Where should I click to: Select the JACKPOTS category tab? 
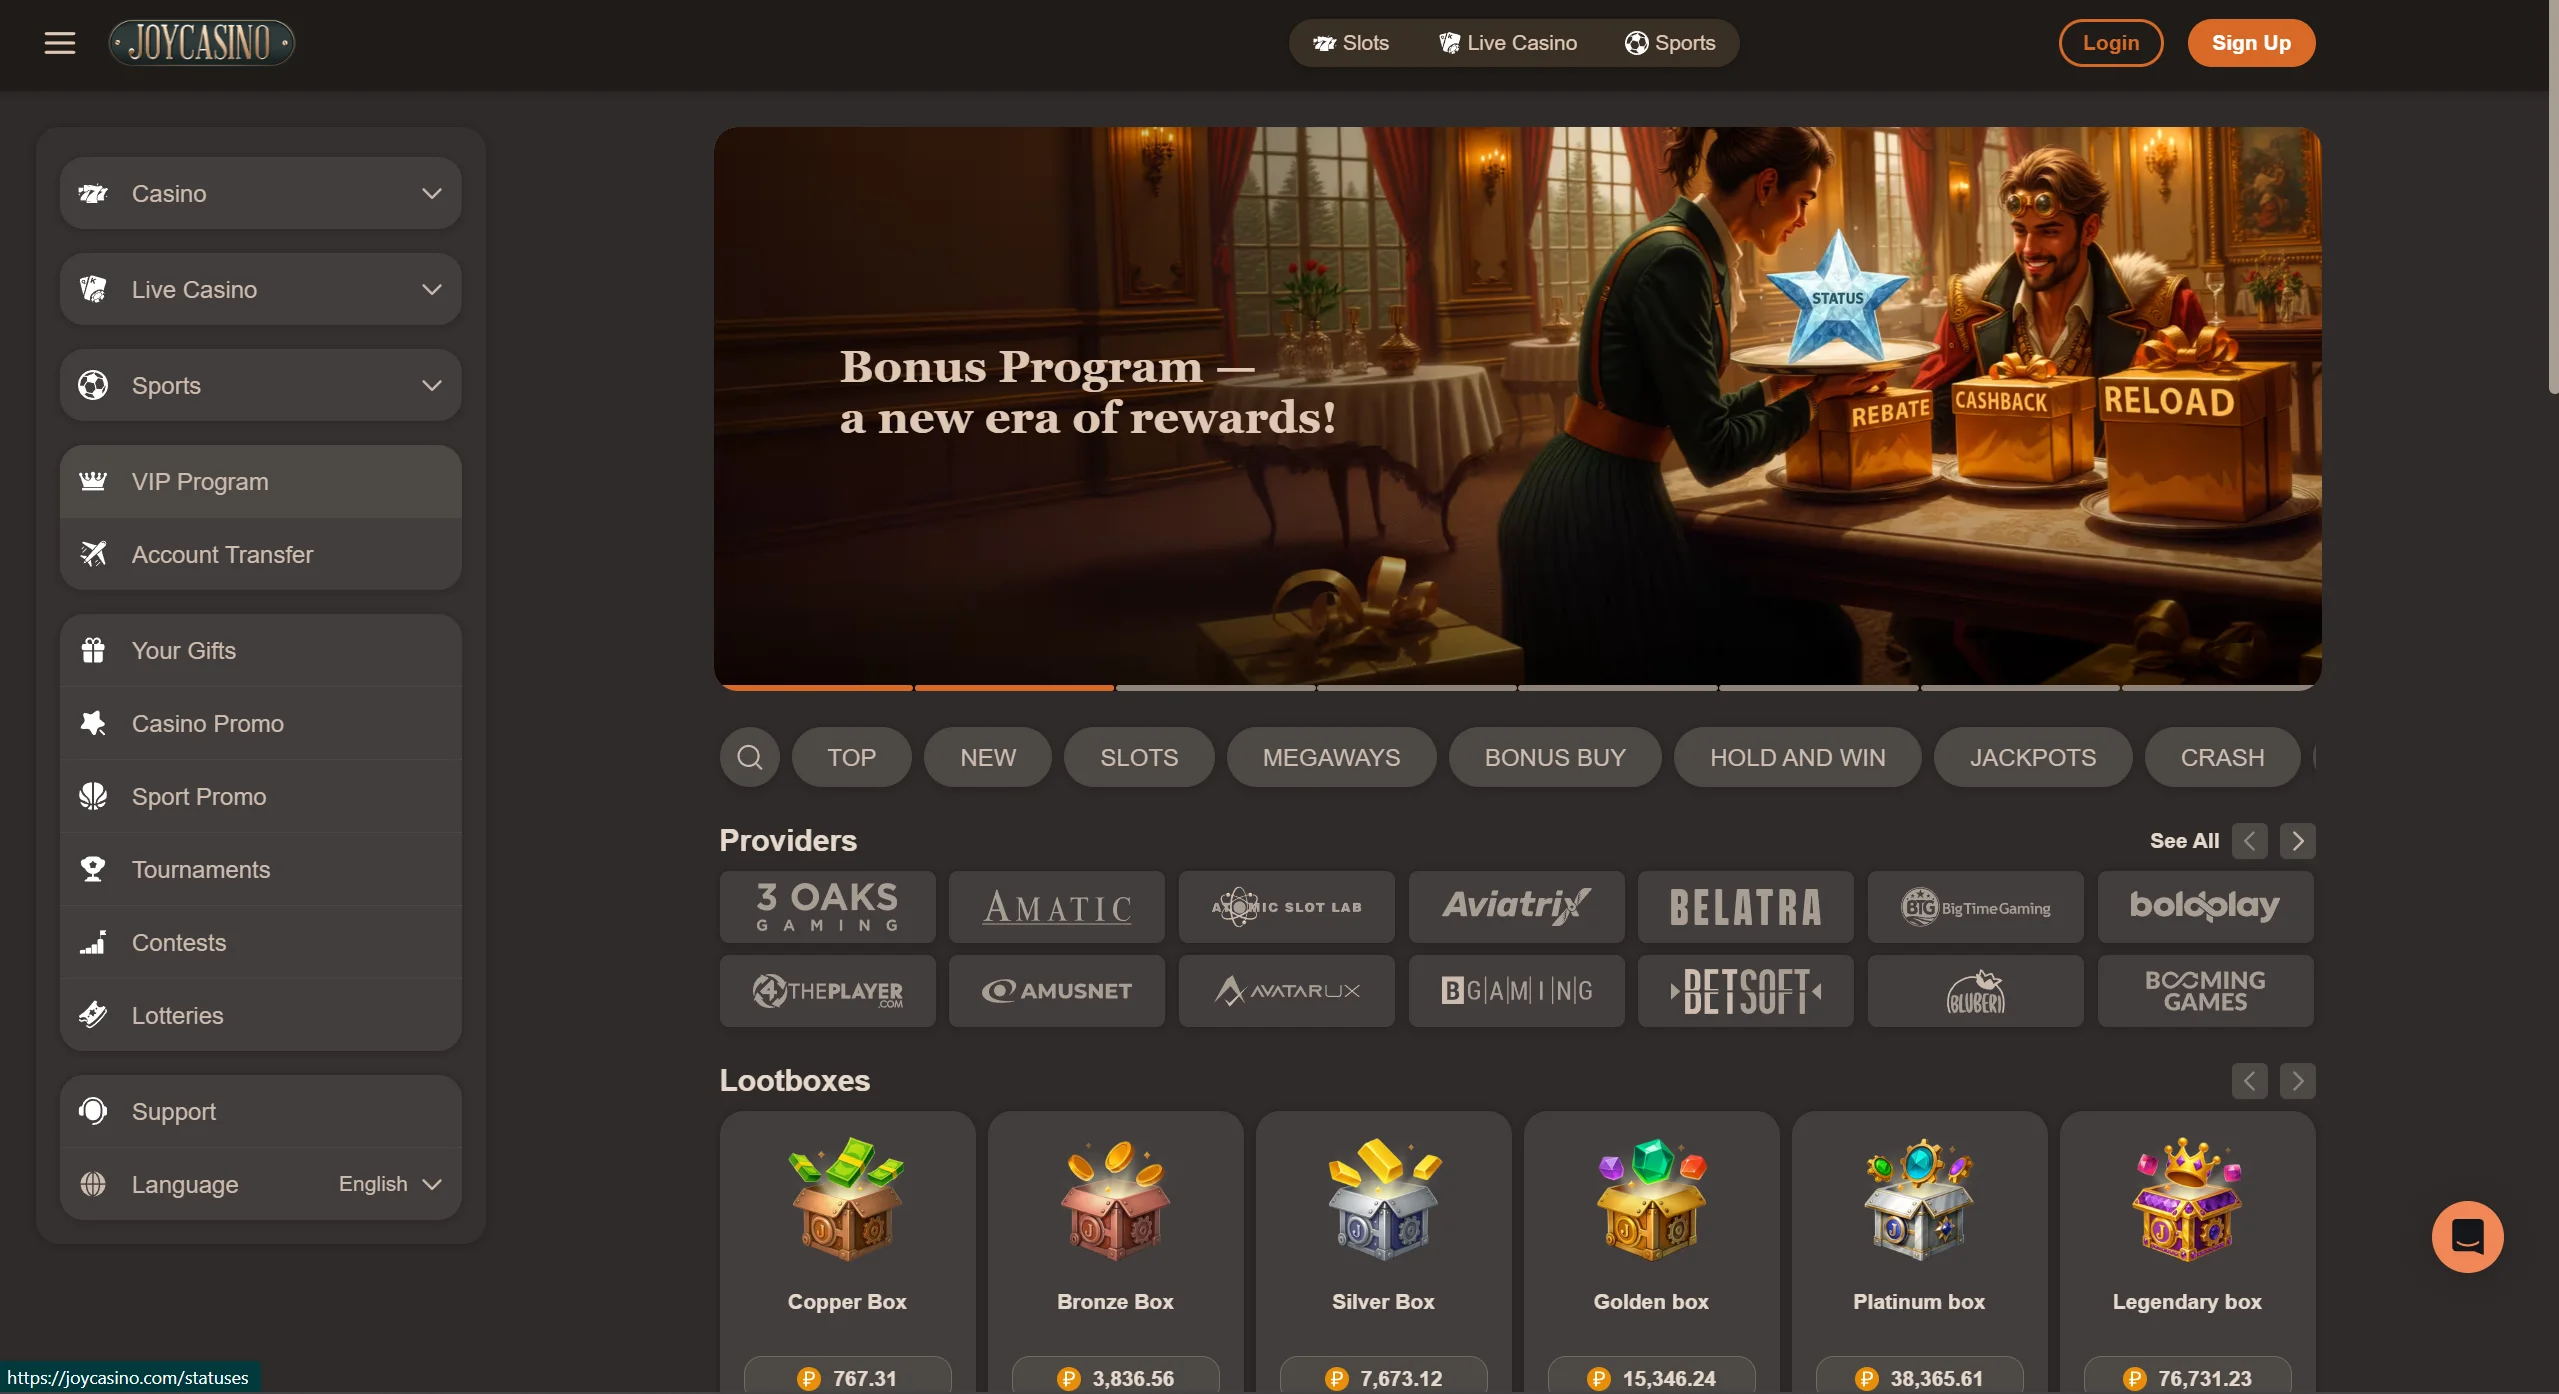pyautogui.click(x=2032, y=757)
